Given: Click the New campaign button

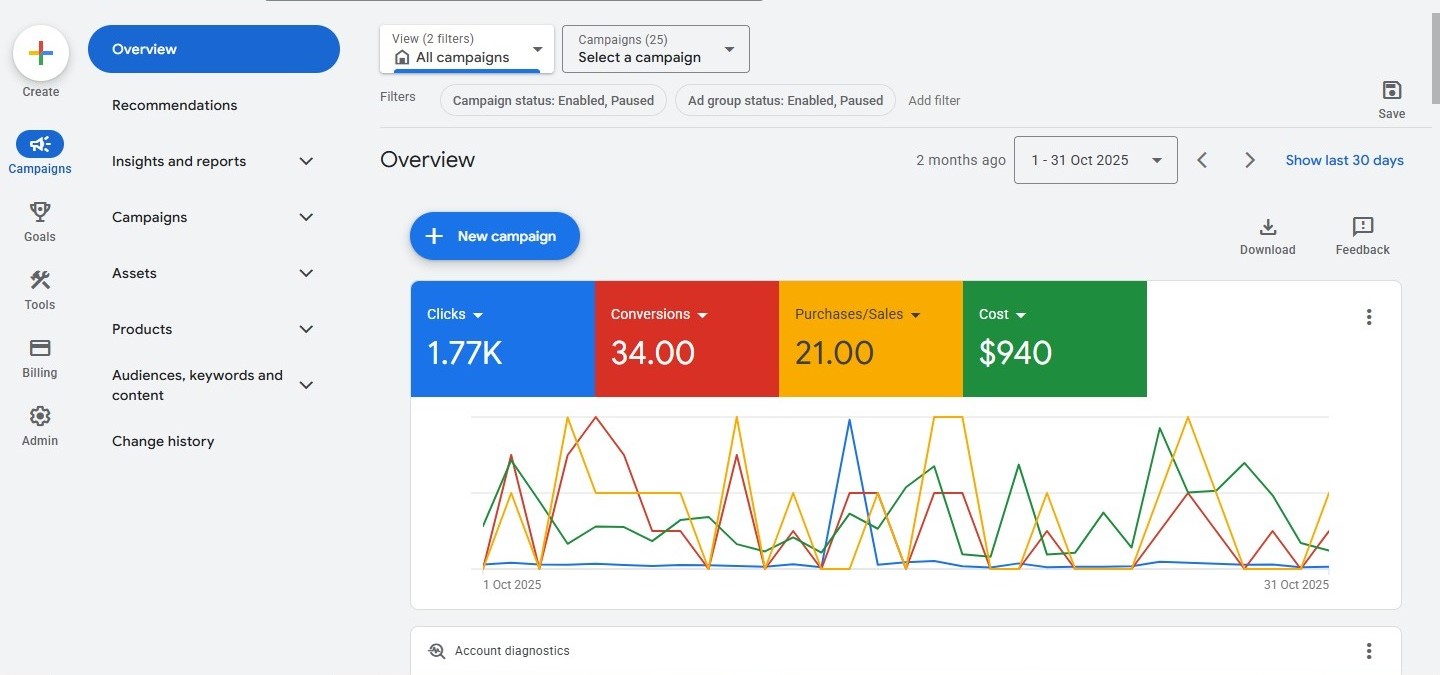Looking at the screenshot, I should (x=494, y=236).
